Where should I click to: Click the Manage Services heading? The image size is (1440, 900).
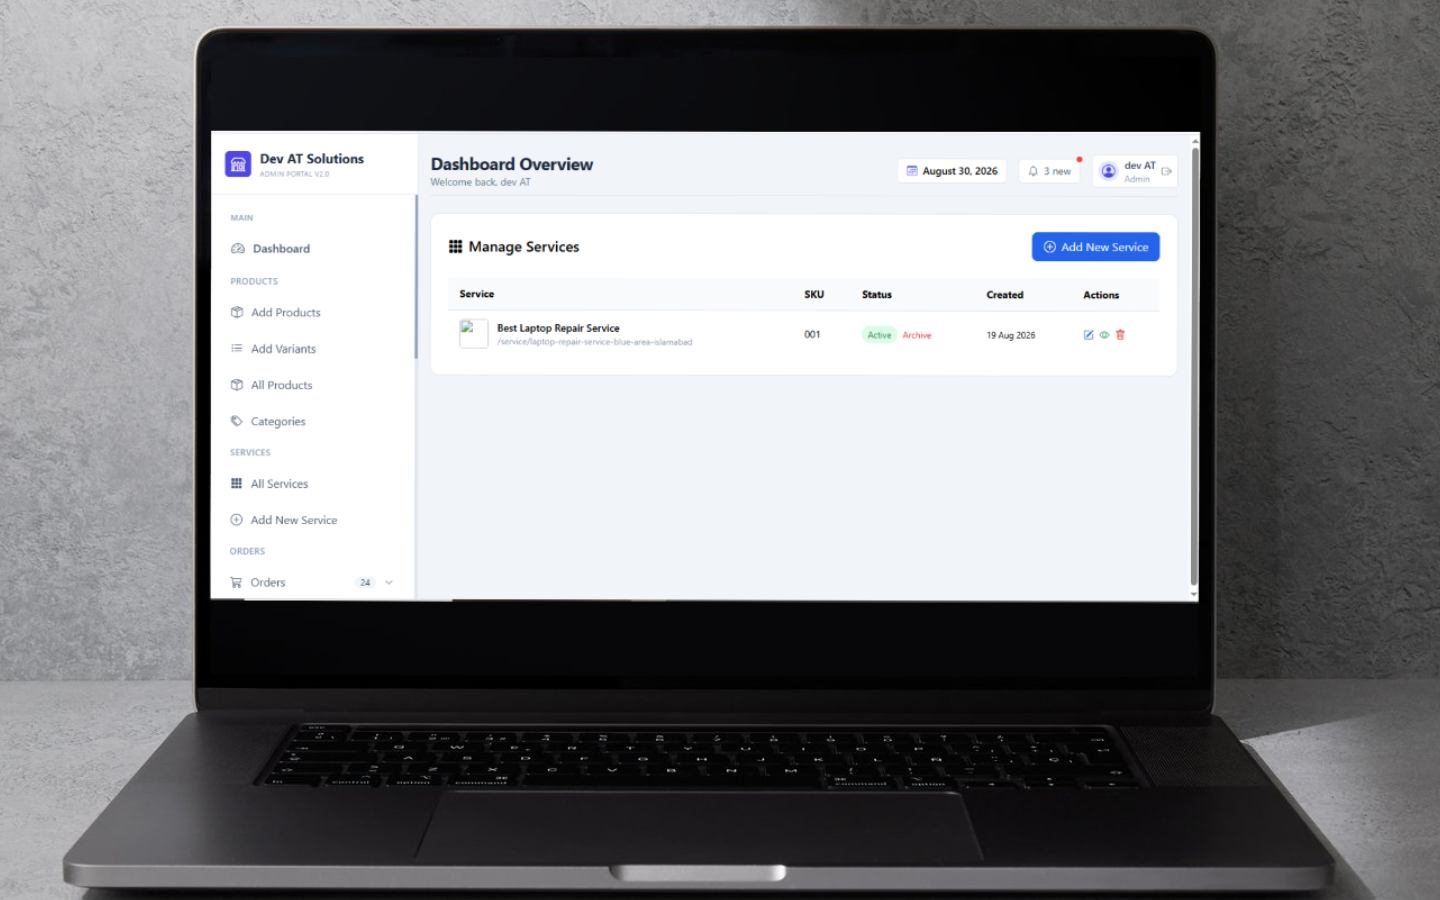point(524,247)
